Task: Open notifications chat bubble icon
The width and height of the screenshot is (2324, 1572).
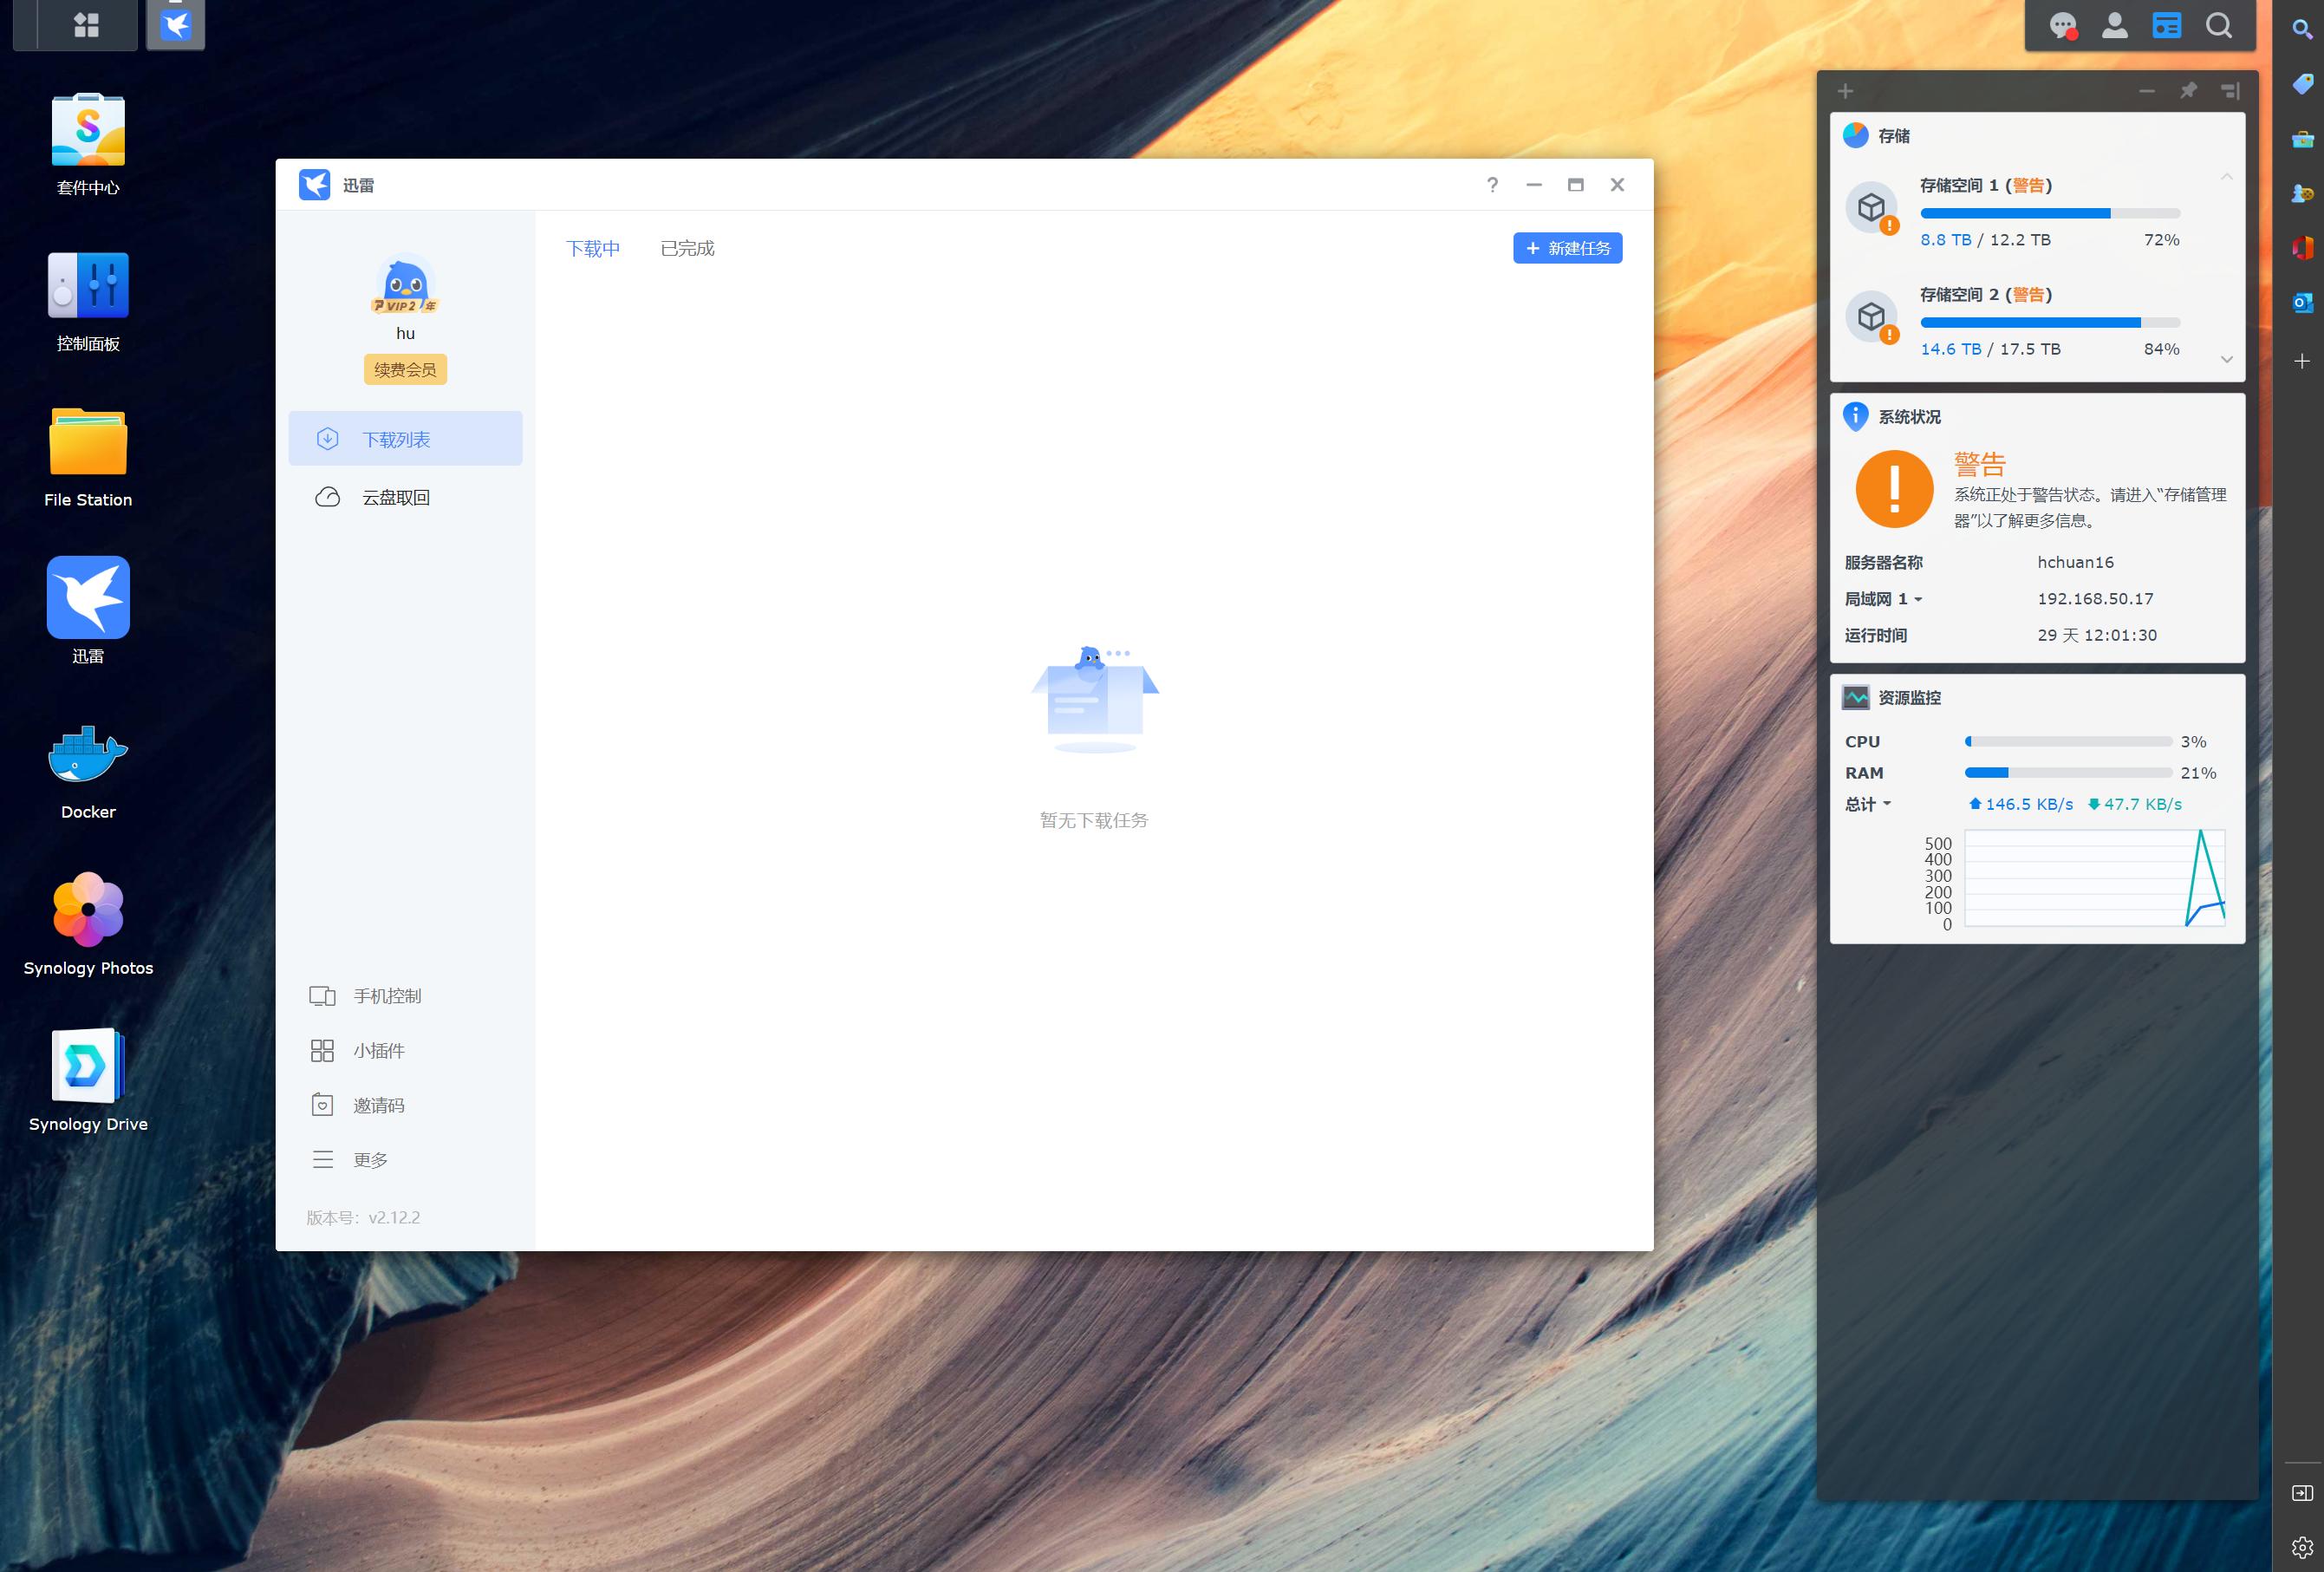Action: (x=2062, y=26)
